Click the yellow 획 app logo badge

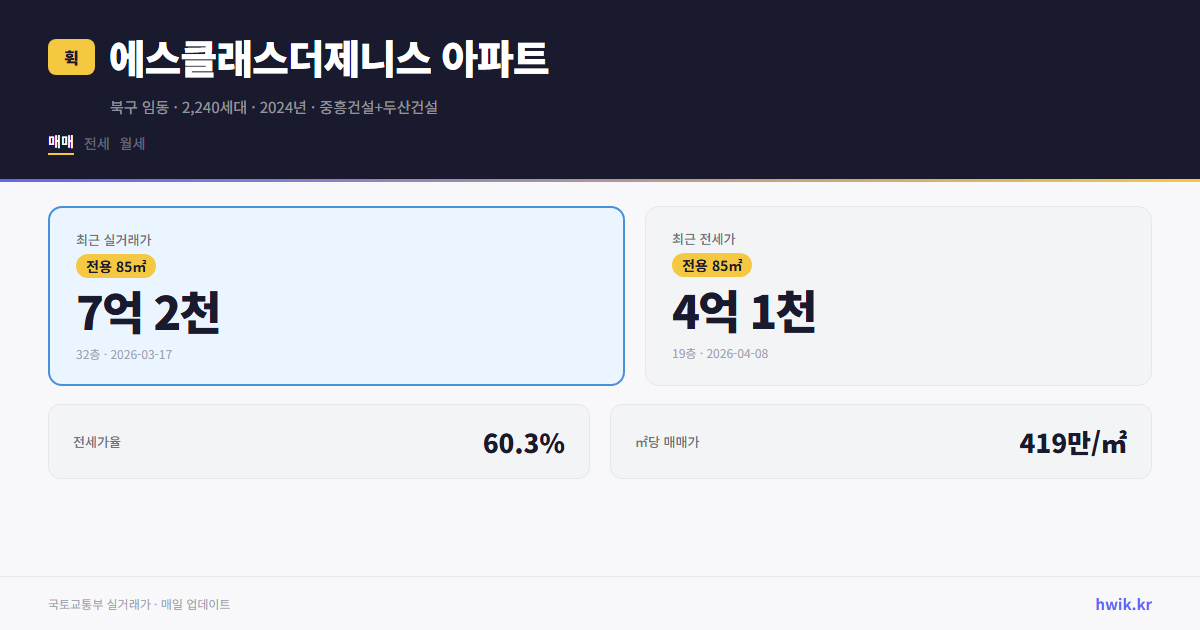(70, 57)
